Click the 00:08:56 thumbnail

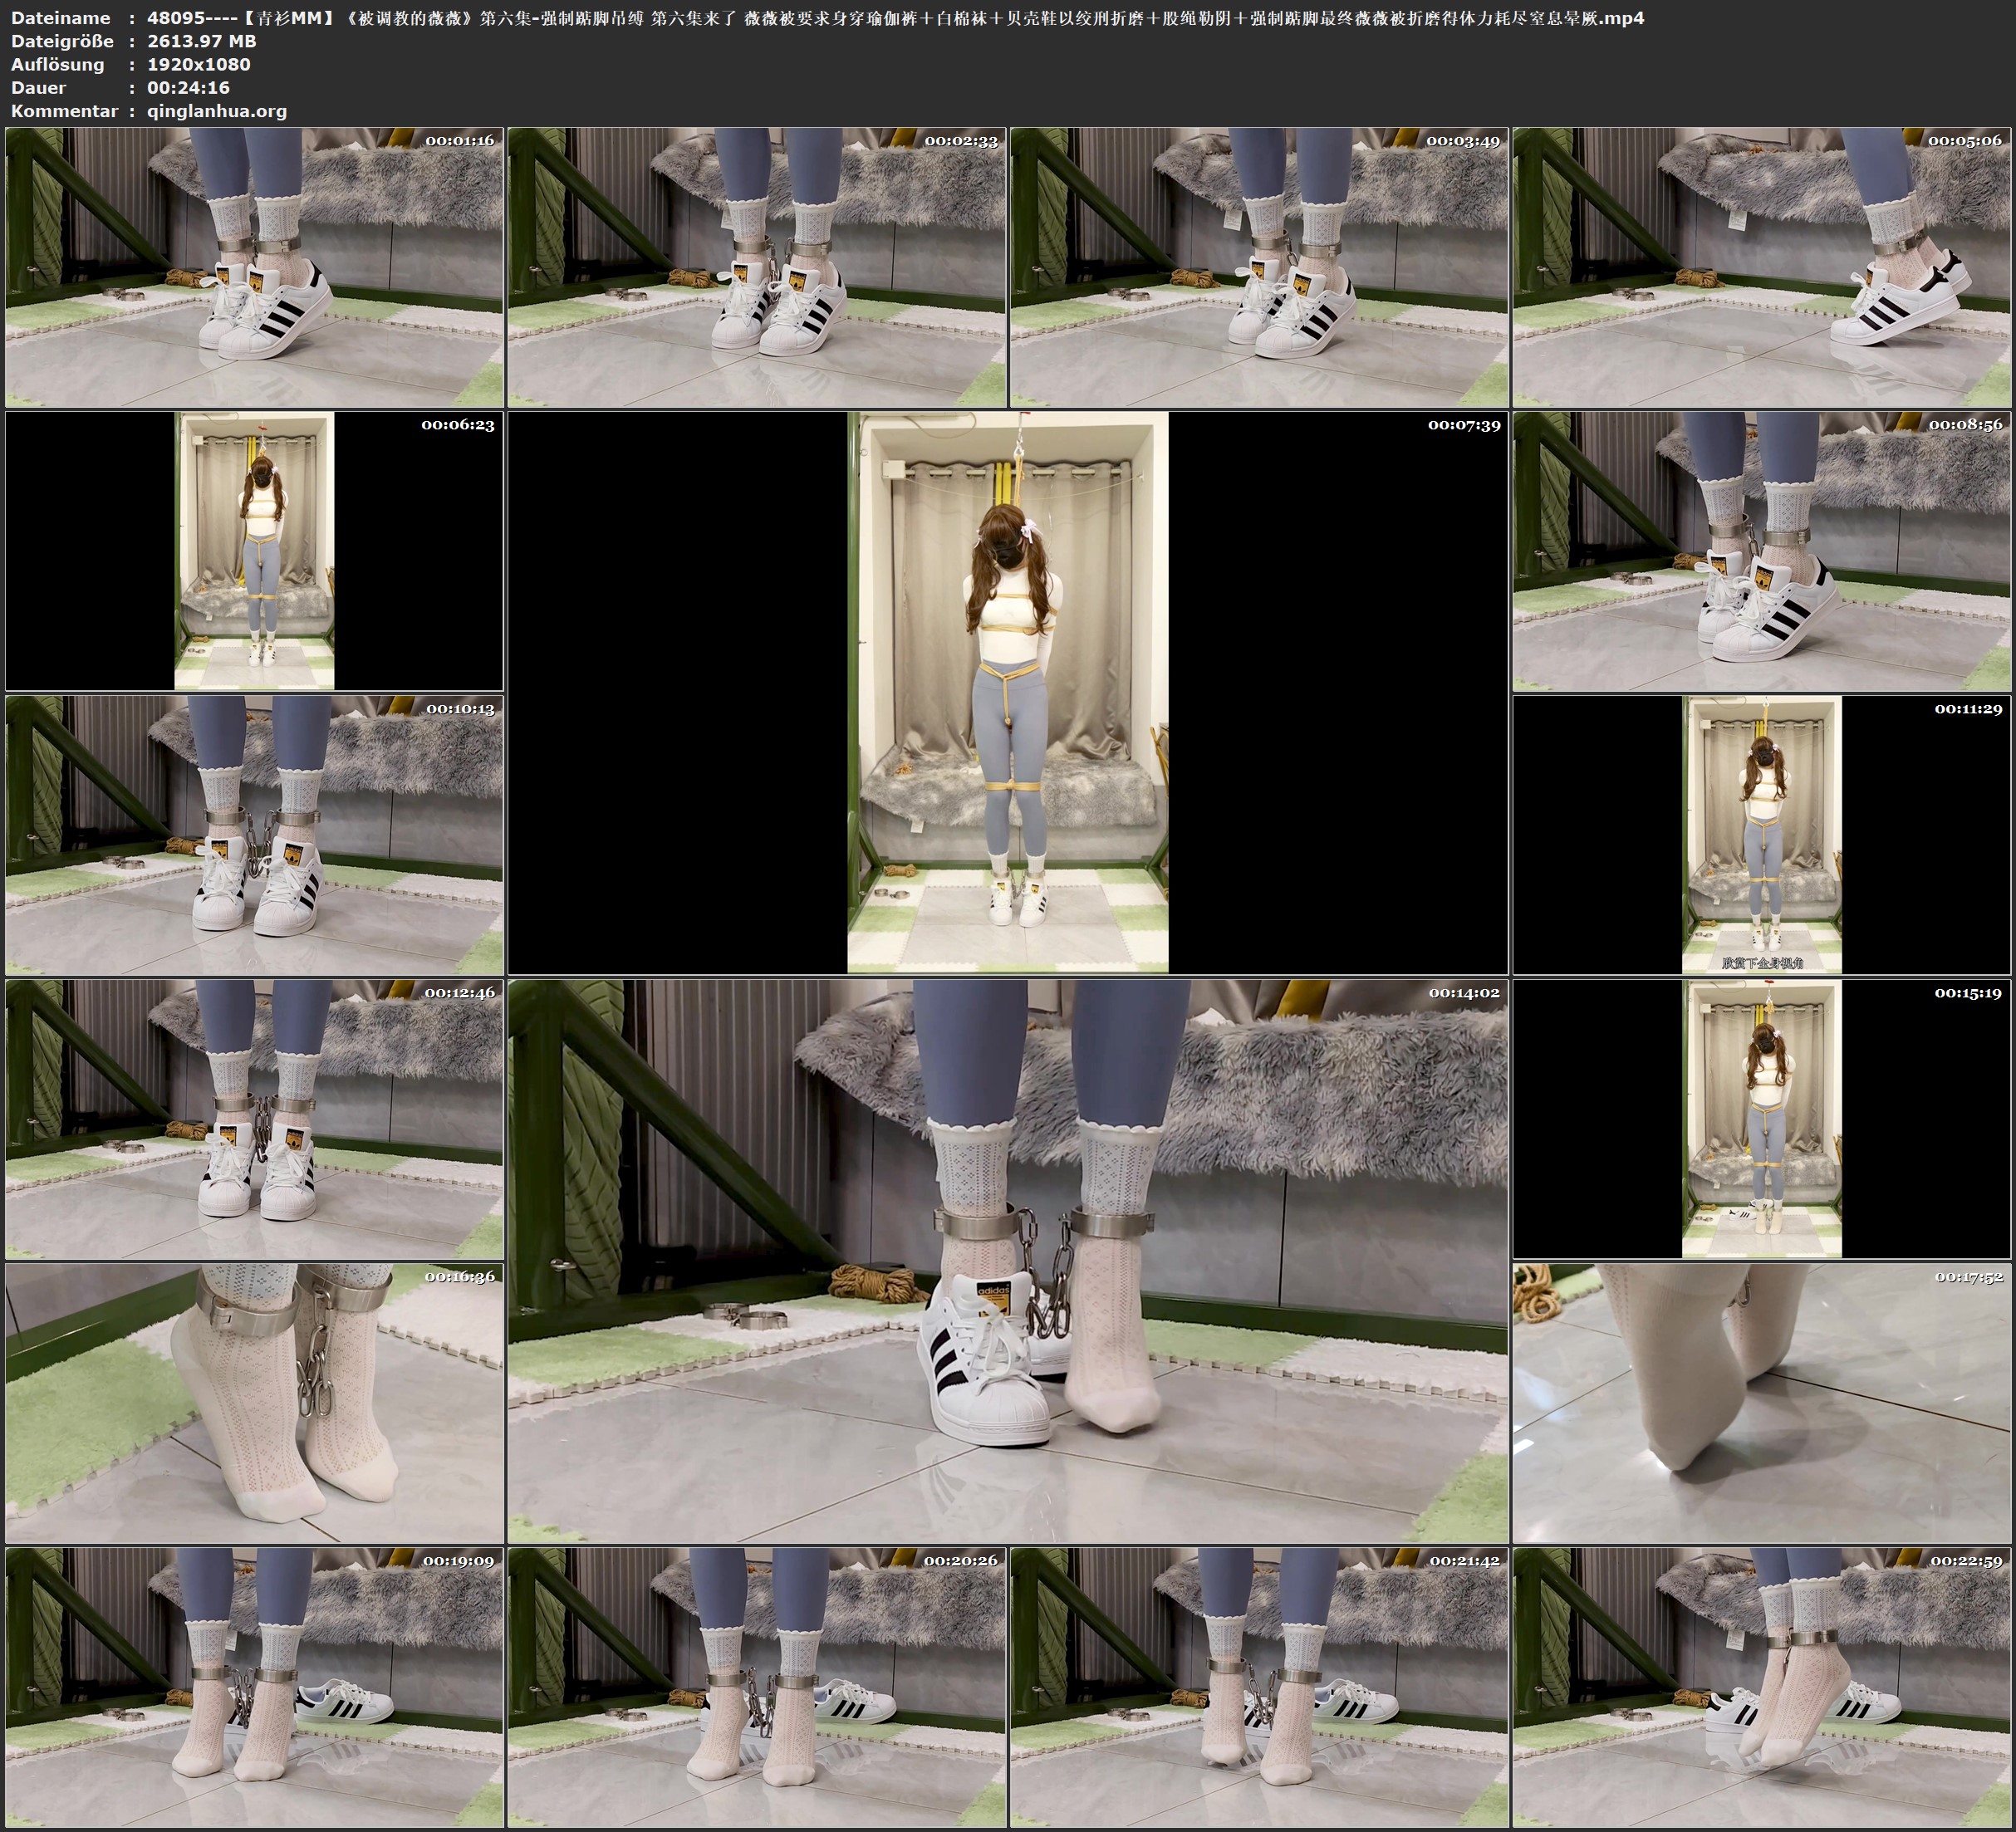click(1761, 550)
